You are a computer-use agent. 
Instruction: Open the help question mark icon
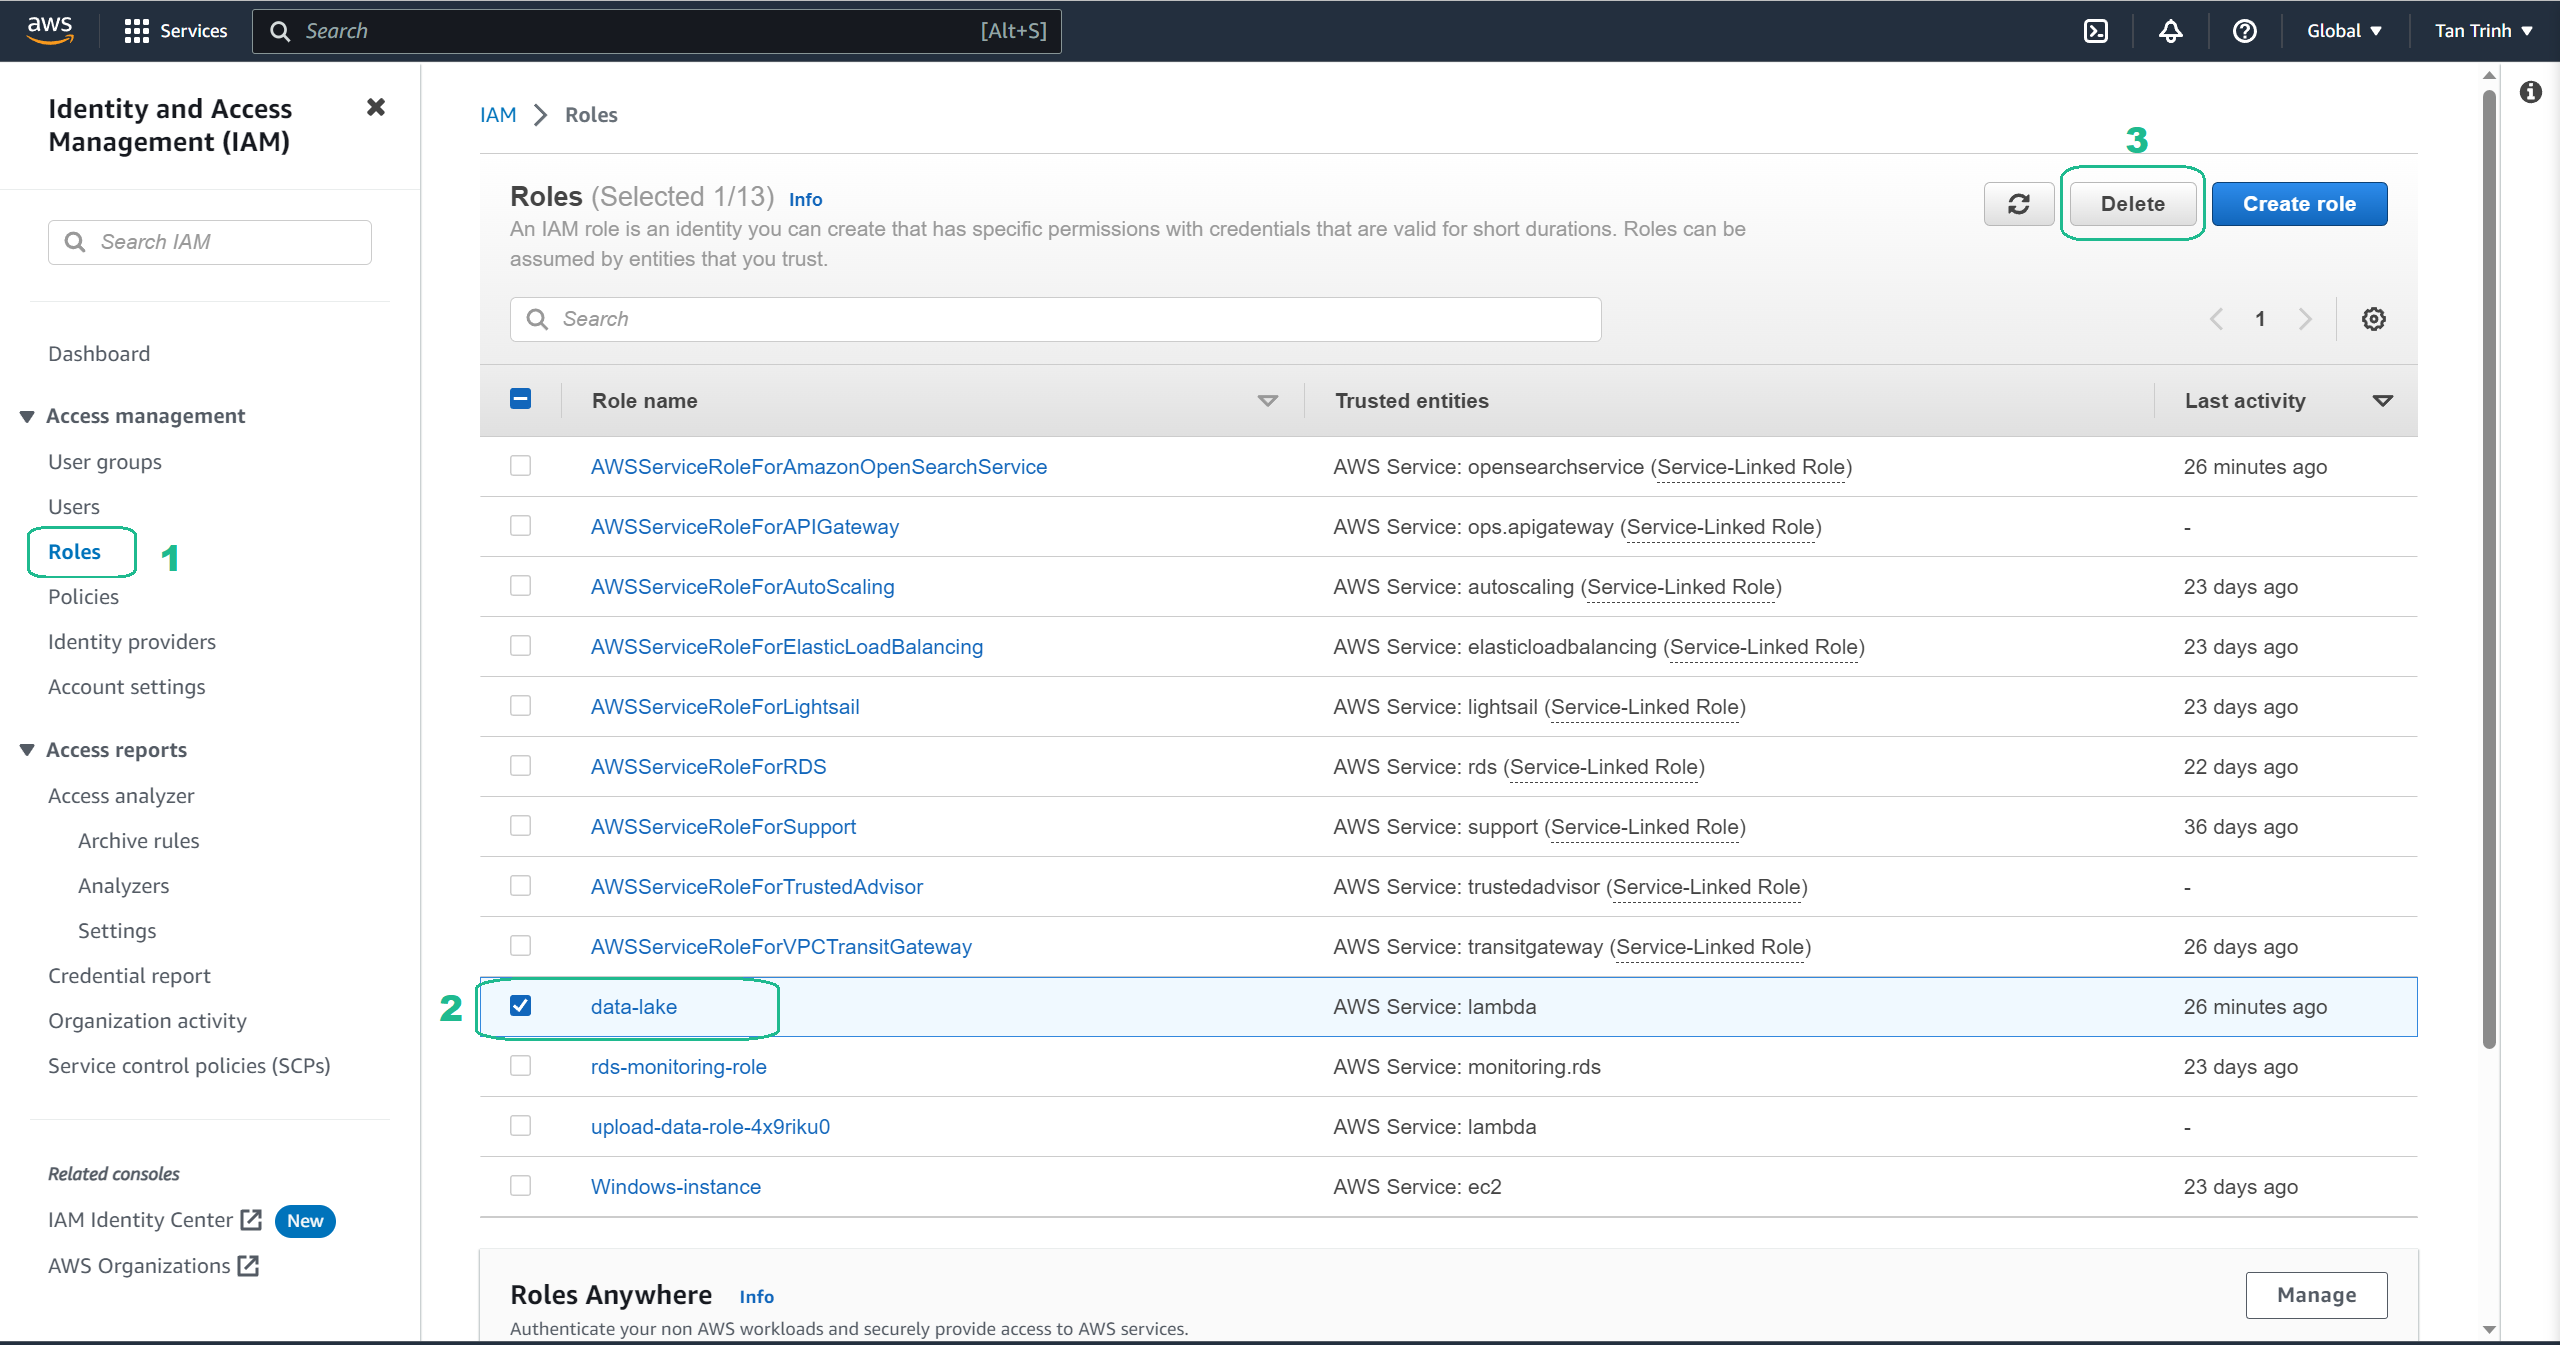tap(2245, 31)
